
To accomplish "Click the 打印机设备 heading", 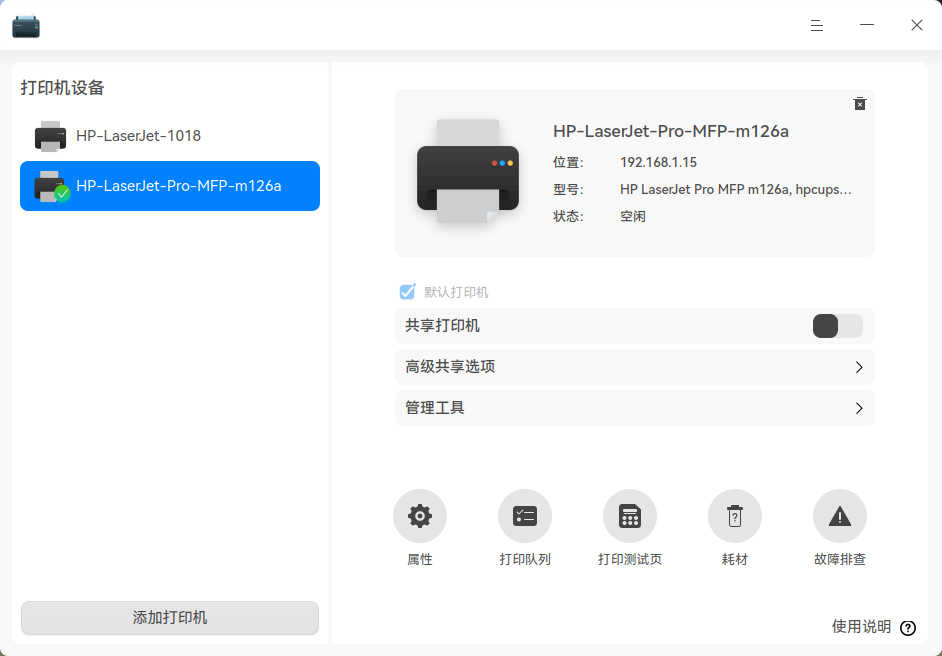I will tap(62, 88).
